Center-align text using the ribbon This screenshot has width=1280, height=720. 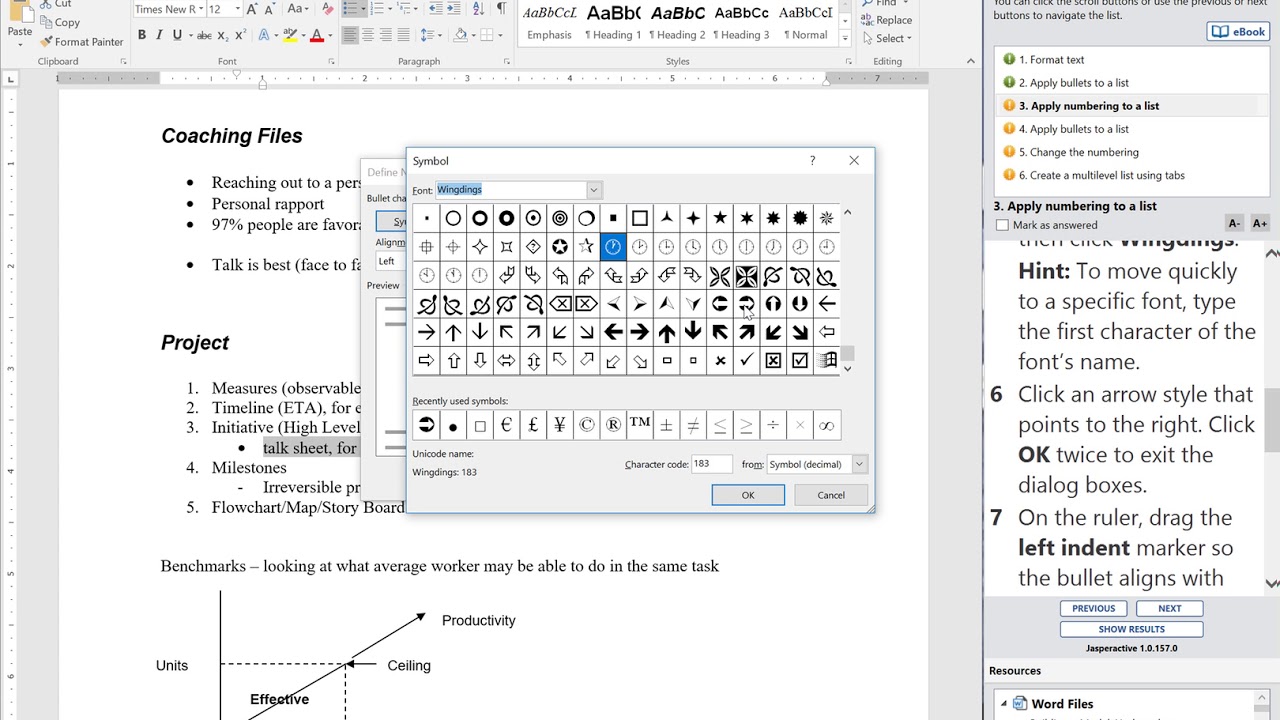pyautogui.click(x=368, y=35)
